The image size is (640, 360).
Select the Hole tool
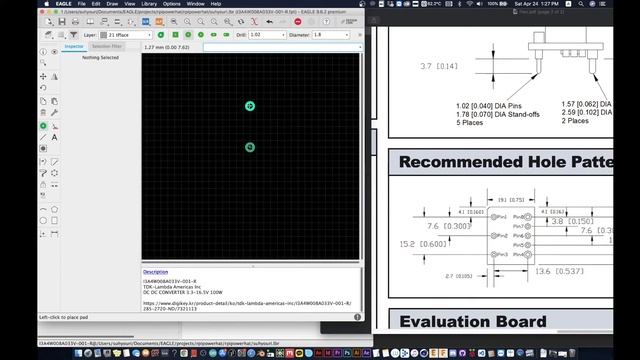[43, 149]
